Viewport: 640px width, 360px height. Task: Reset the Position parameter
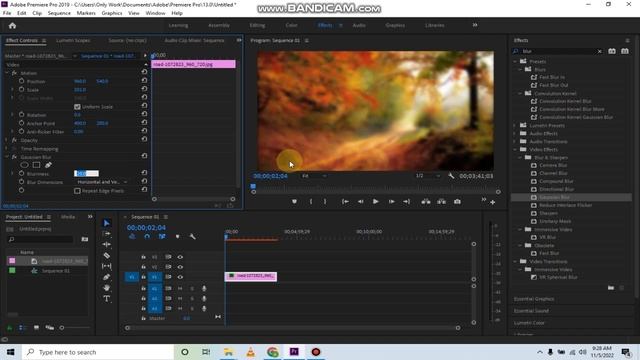click(144, 81)
